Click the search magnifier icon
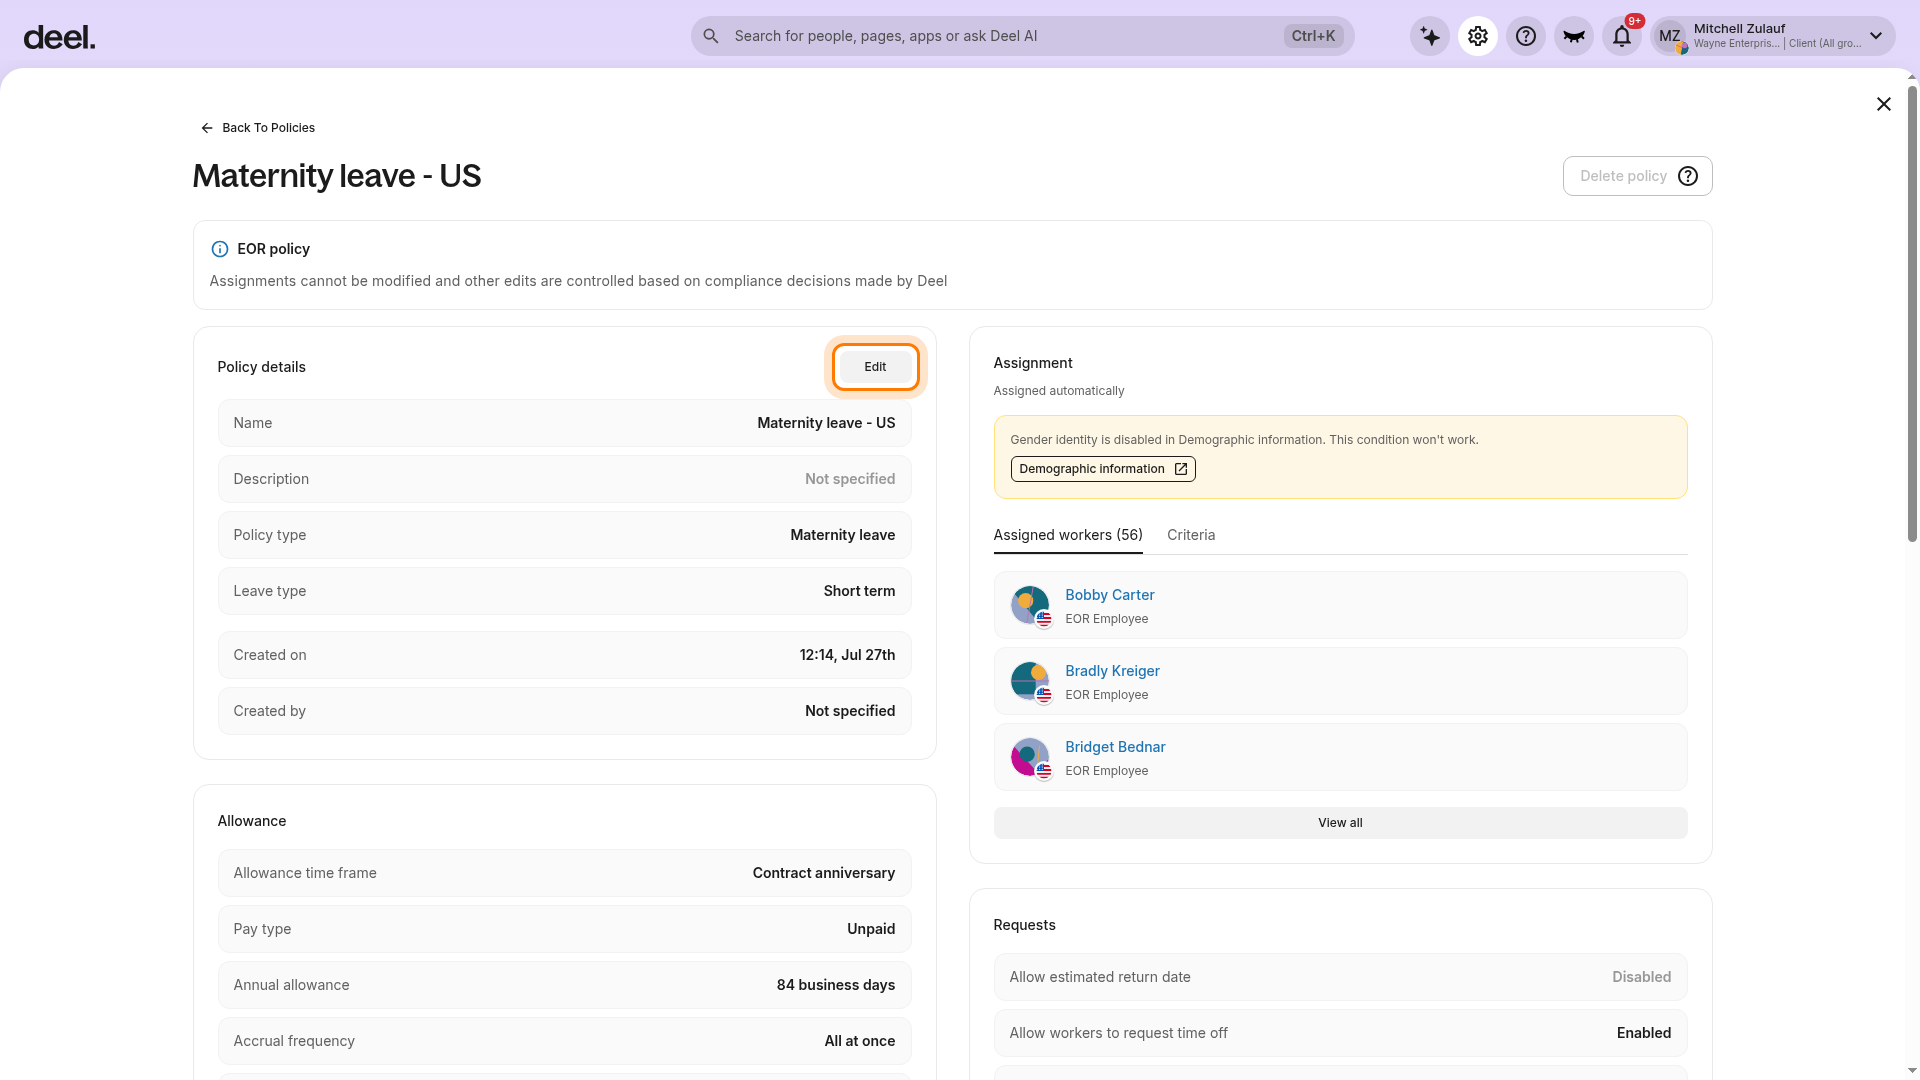Screen dimensions: 1920x1080 click(711, 36)
